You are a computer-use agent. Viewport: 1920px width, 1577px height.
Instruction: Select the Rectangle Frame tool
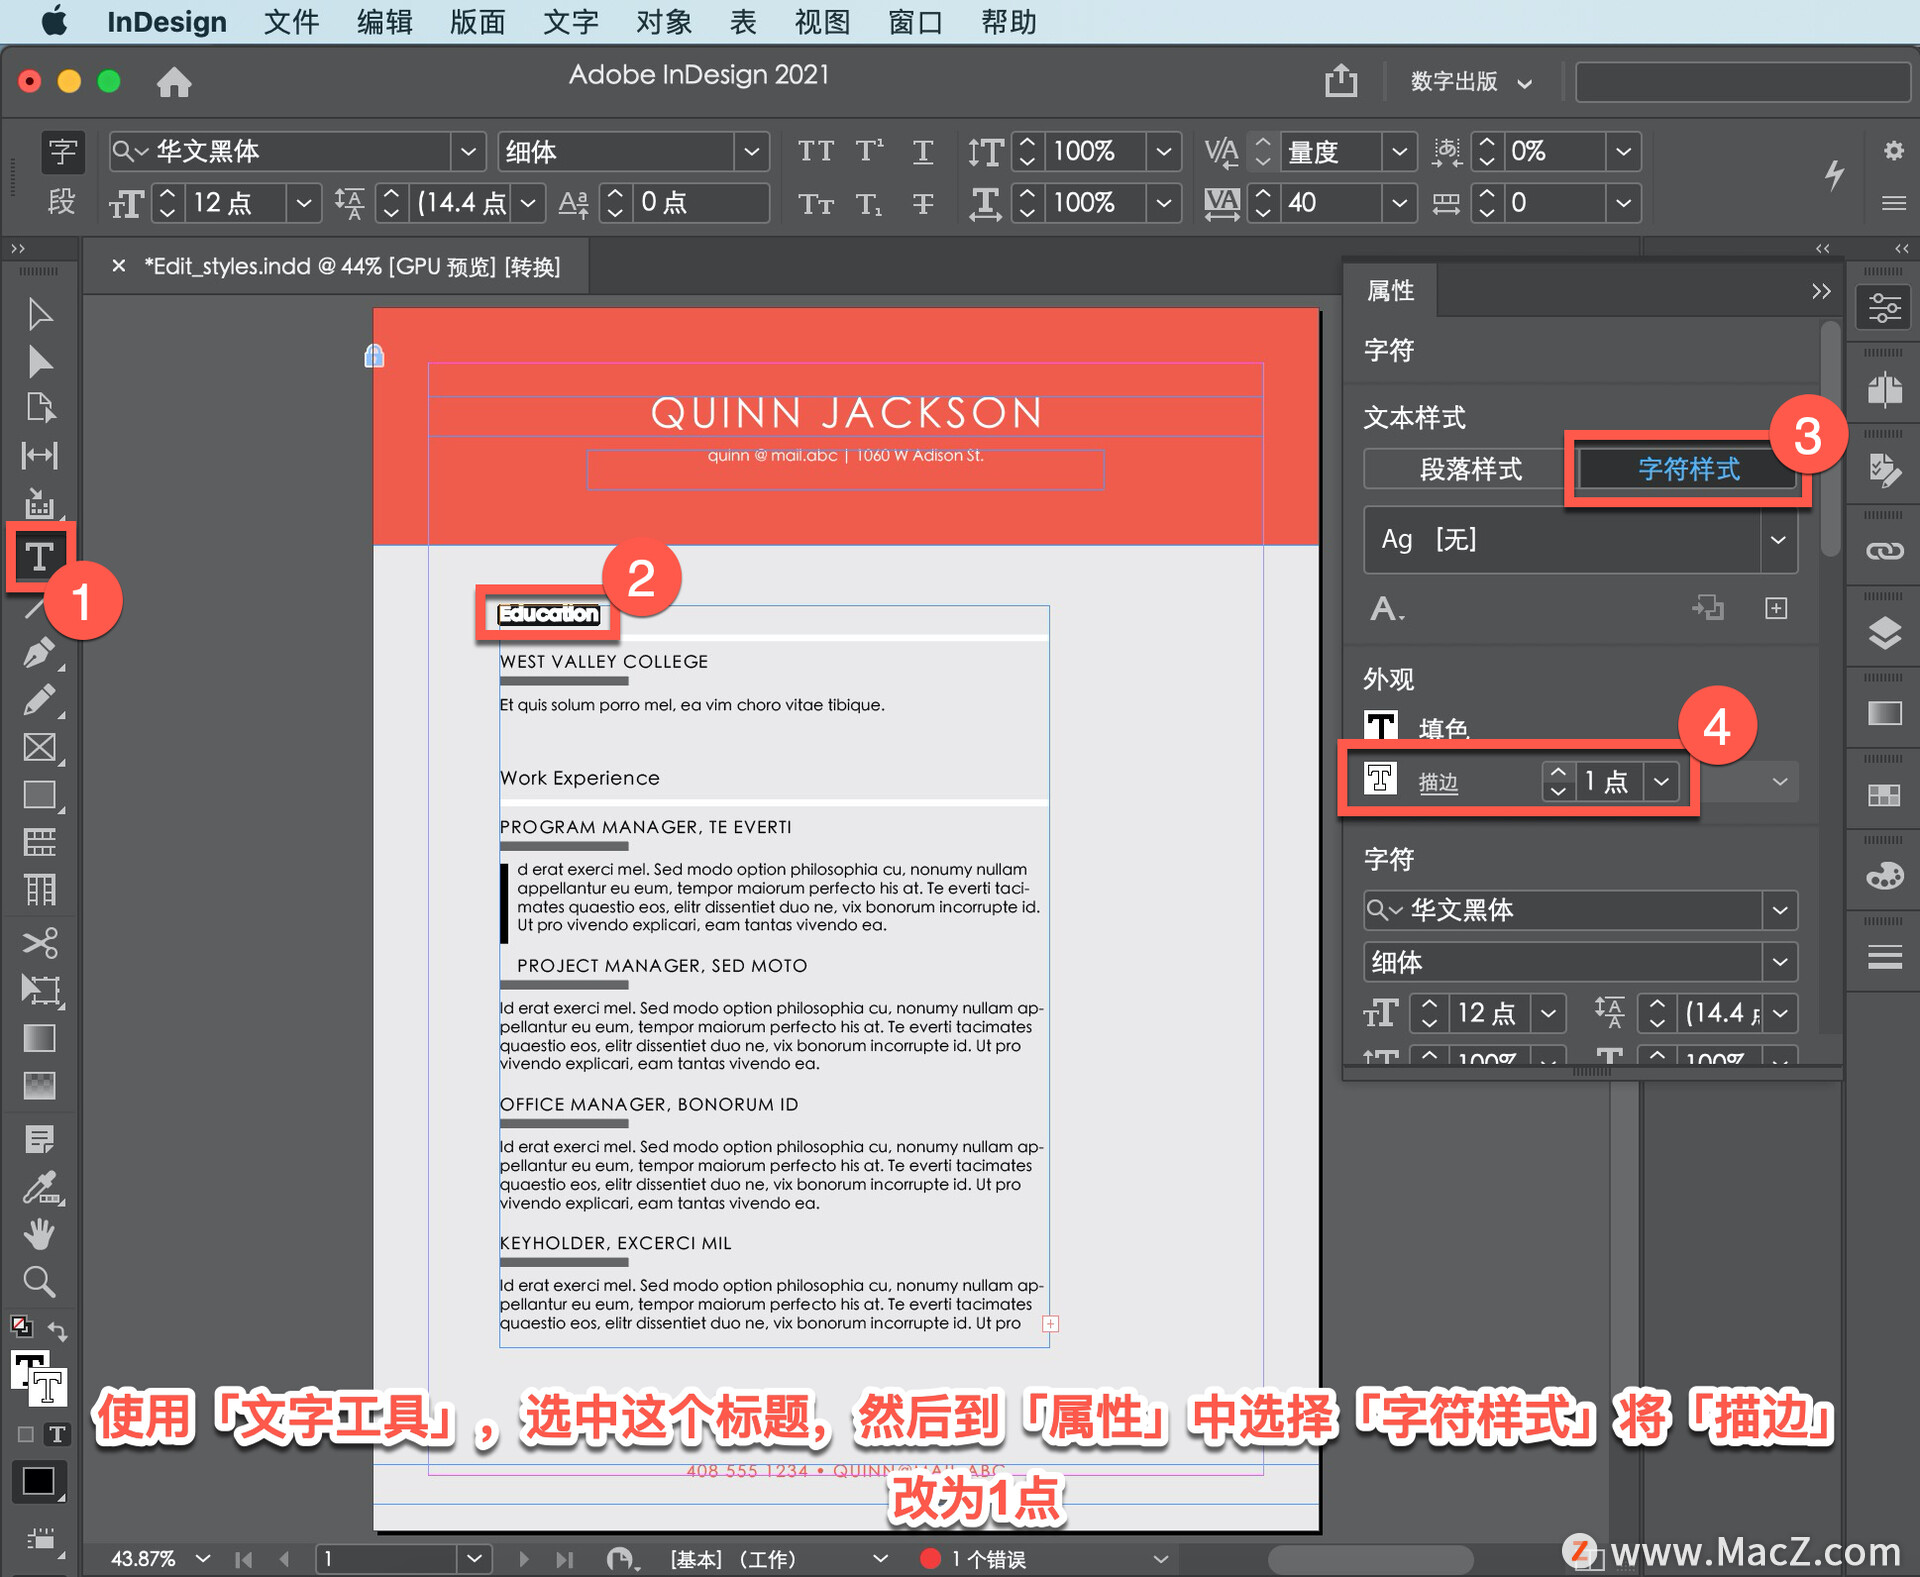40,747
